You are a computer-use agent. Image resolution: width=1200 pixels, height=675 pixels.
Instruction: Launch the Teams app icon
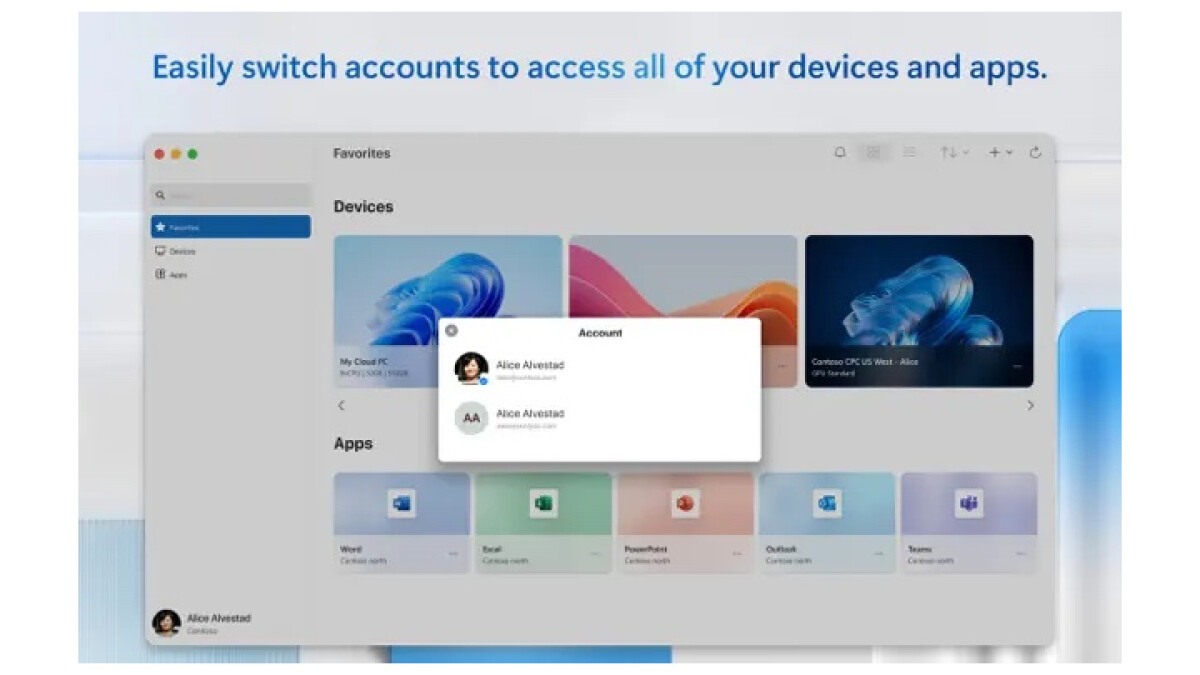[x=968, y=505]
